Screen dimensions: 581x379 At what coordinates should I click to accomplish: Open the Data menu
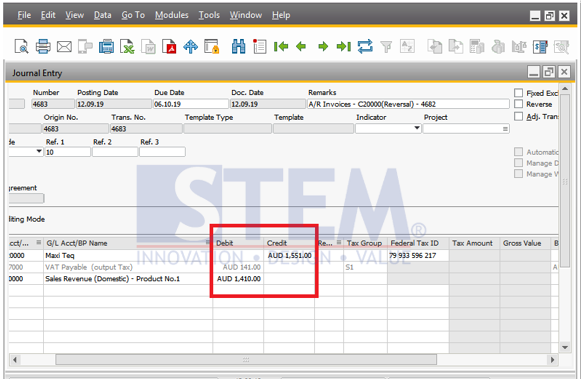[102, 15]
